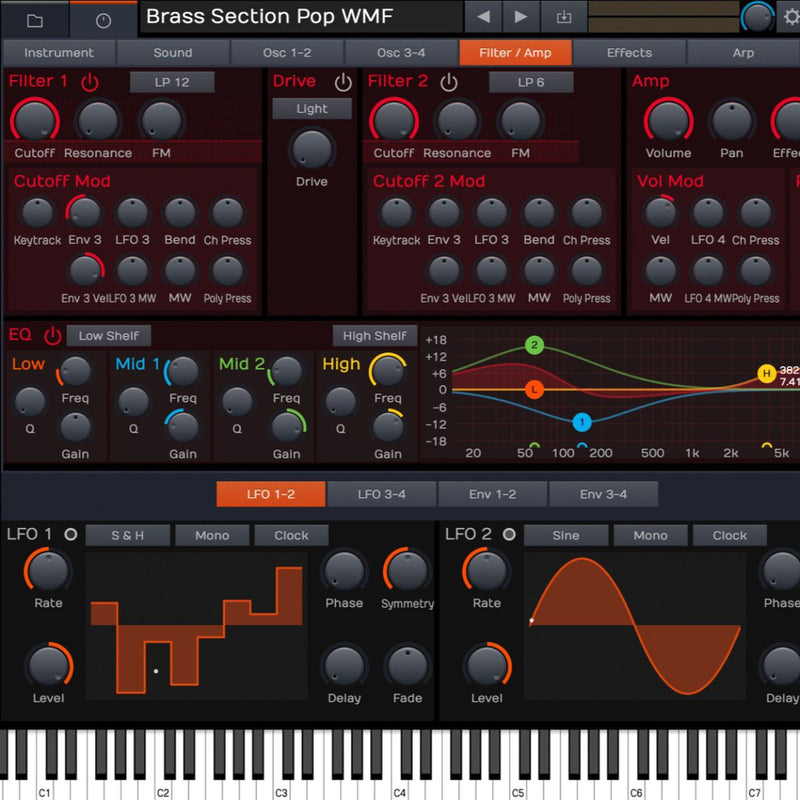
Task: Enable the Drive power button
Action: pos(343,82)
